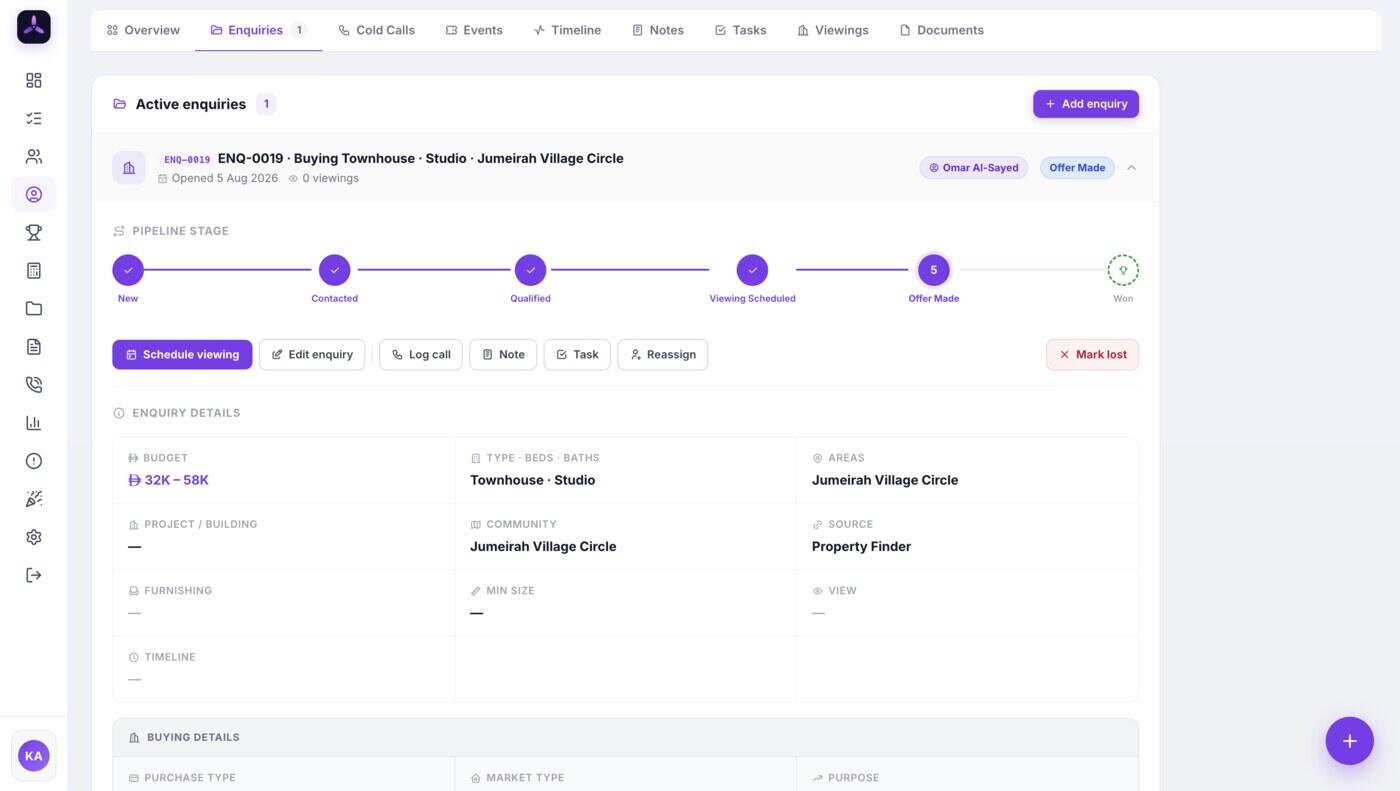
Task: Open the document page icon in sidebar
Action: [x=34, y=346]
